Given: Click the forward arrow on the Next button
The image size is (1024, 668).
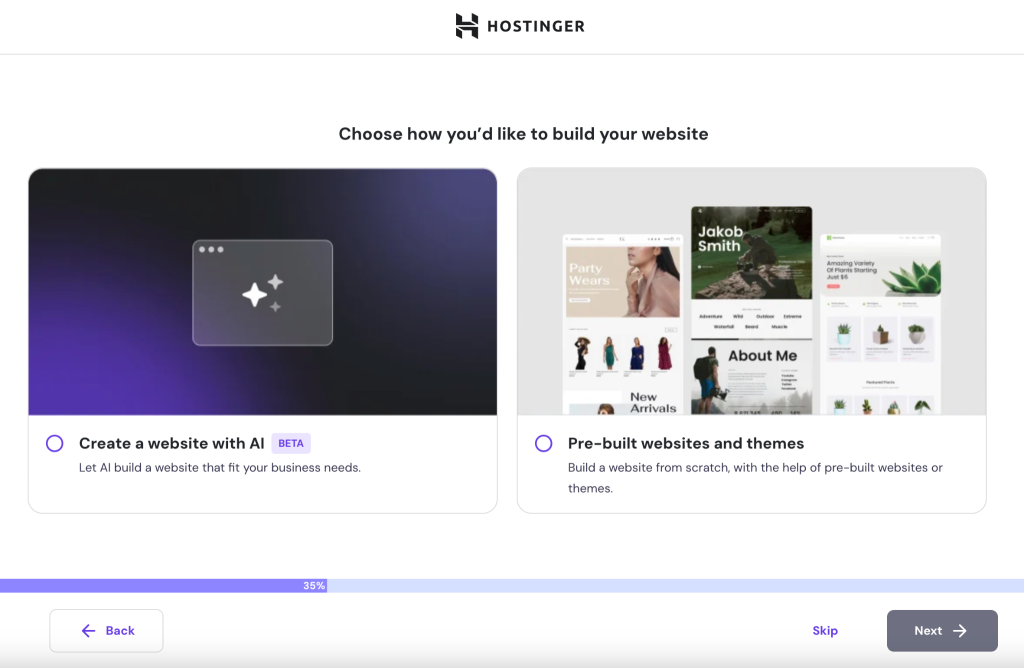Looking at the screenshot, I should pos(962,631).
